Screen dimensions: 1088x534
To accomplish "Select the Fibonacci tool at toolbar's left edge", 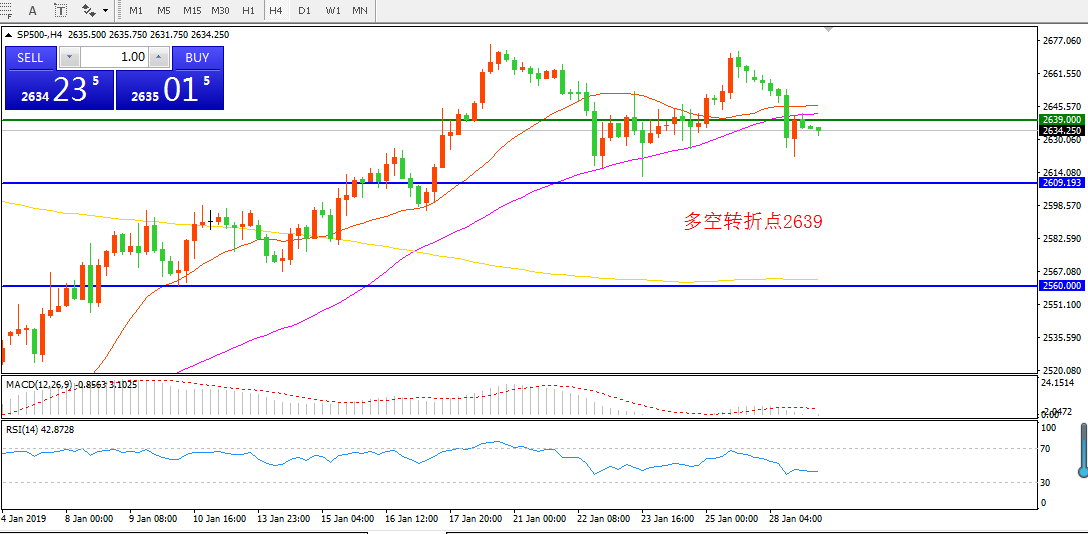I will (x=6, y=10).
